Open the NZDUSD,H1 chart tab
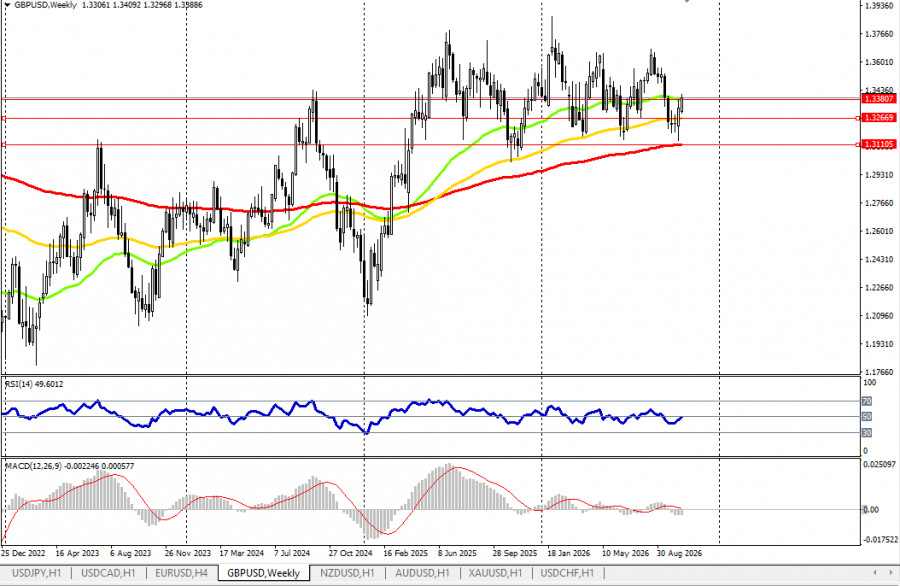 click(x=347, y=573)
